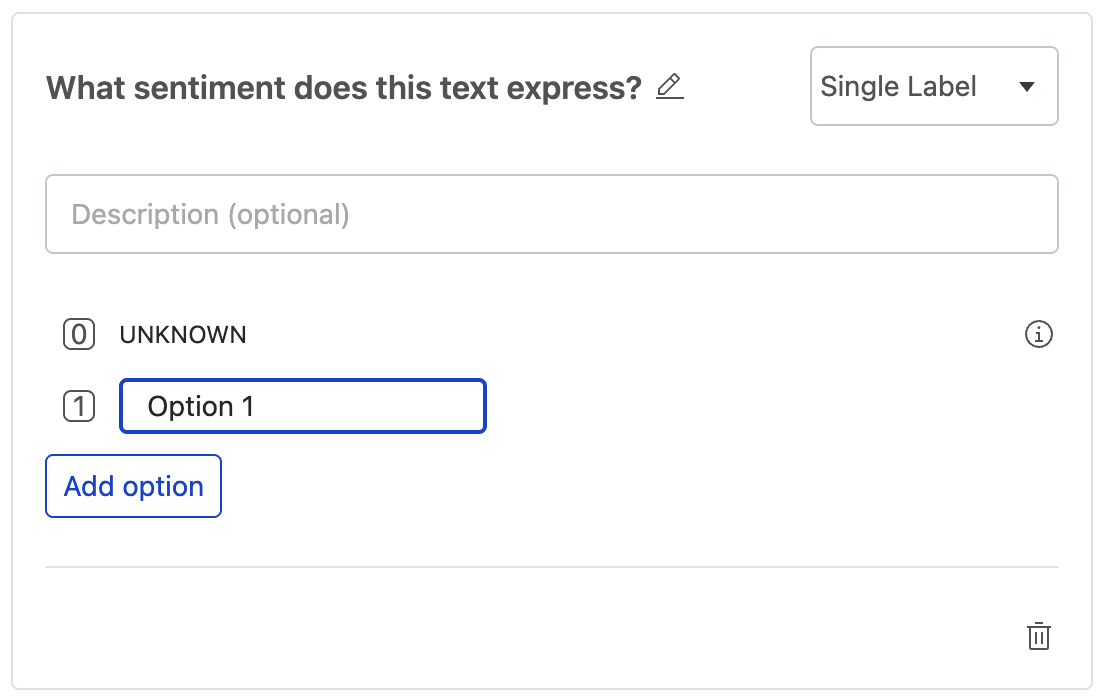The width and height of the screenshot is (1106, 700).
Task: Click inside the Option 1 text field
Action: click(x=300, y=406)
